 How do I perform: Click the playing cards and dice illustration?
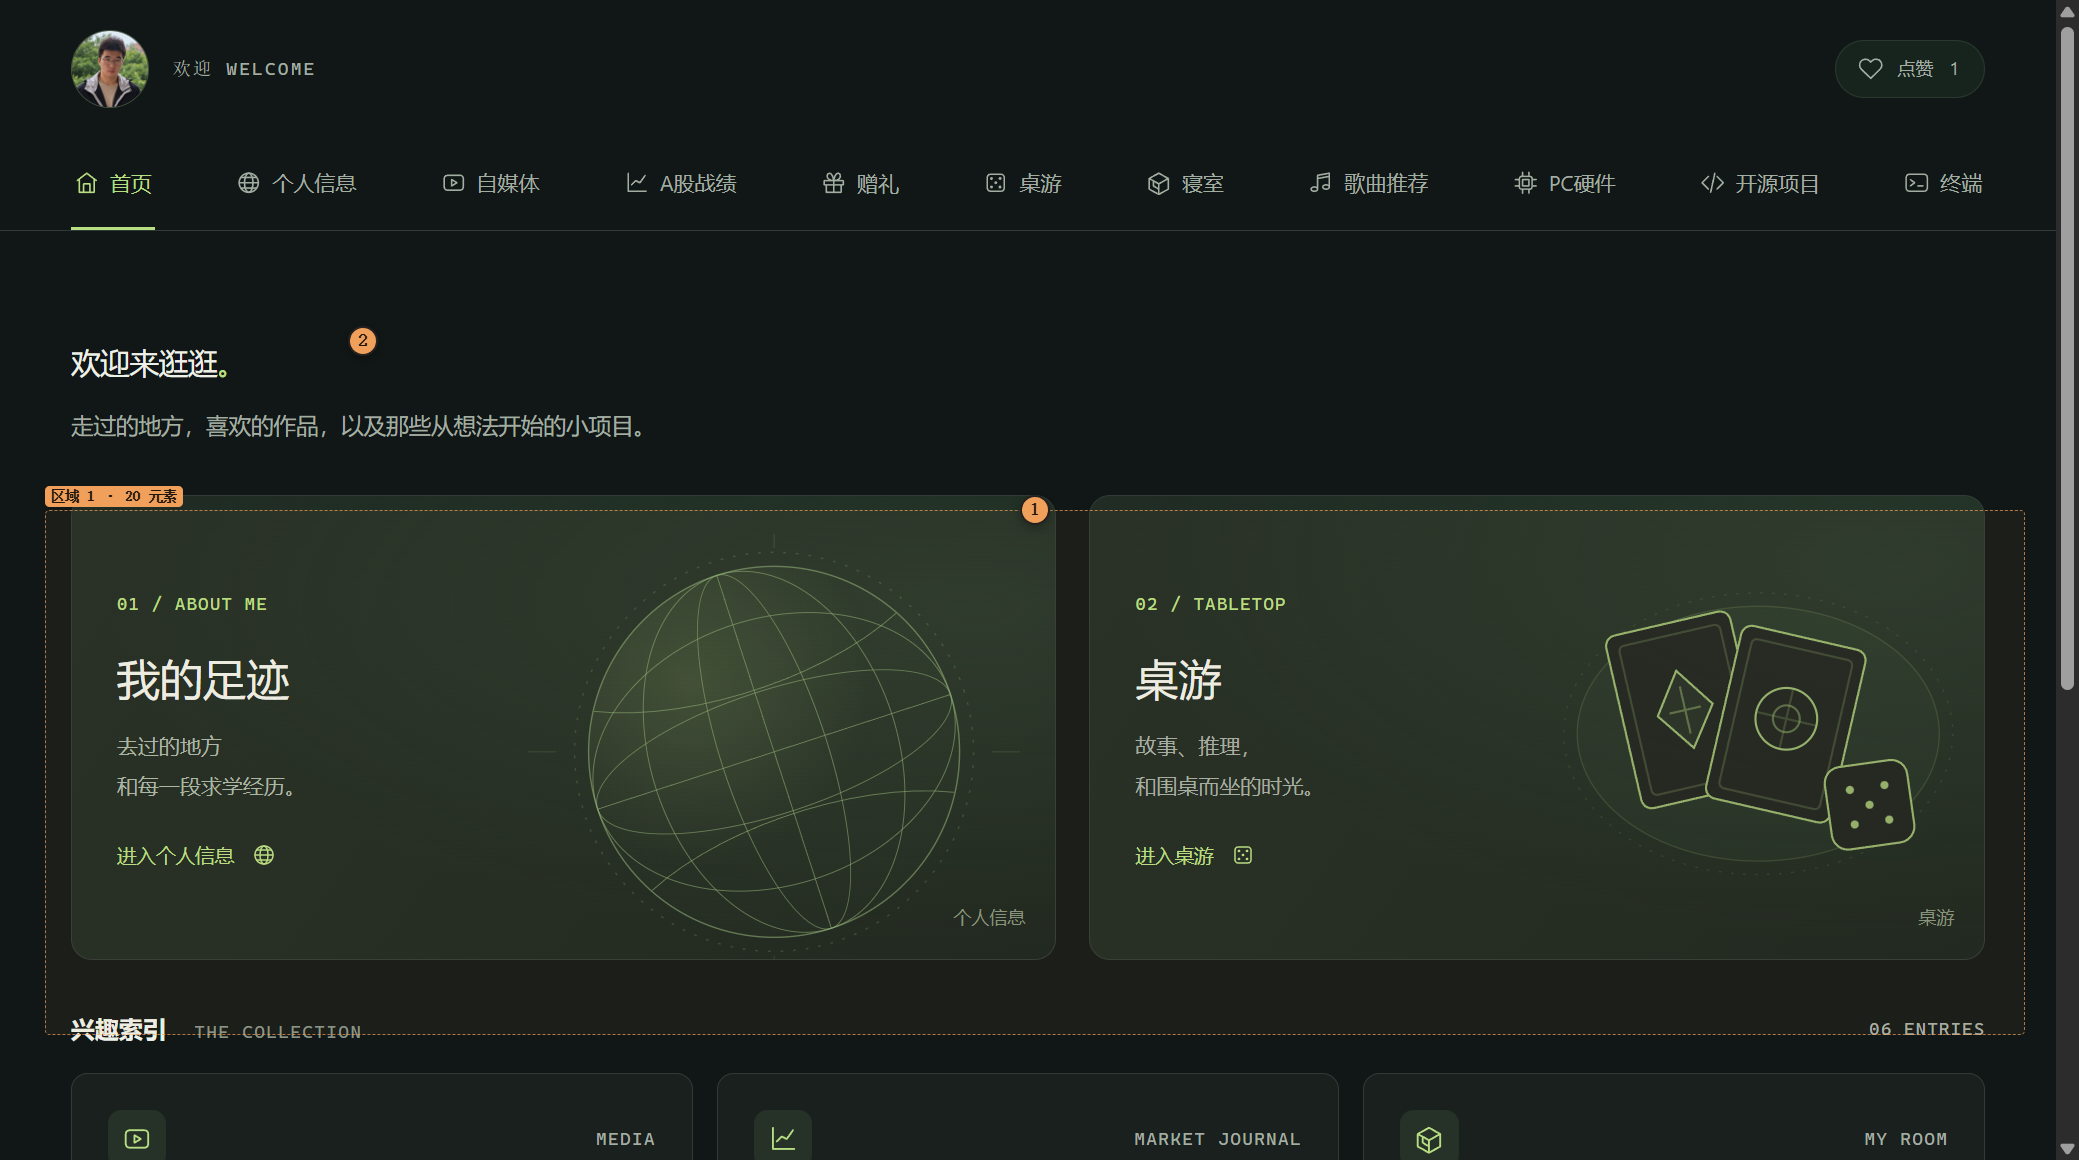(x=1758, y=732)
